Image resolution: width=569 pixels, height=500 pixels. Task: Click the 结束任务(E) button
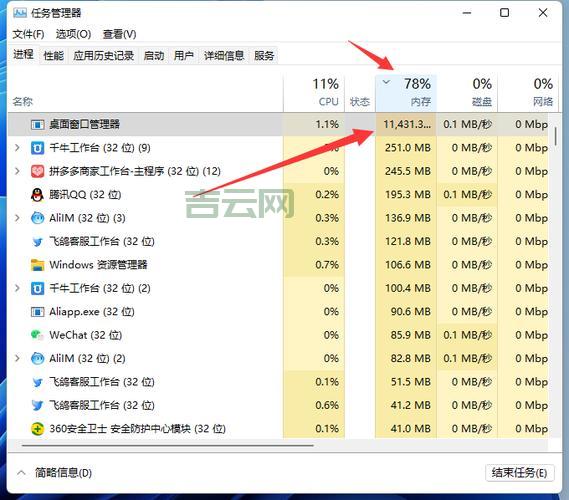coord(519,473)
